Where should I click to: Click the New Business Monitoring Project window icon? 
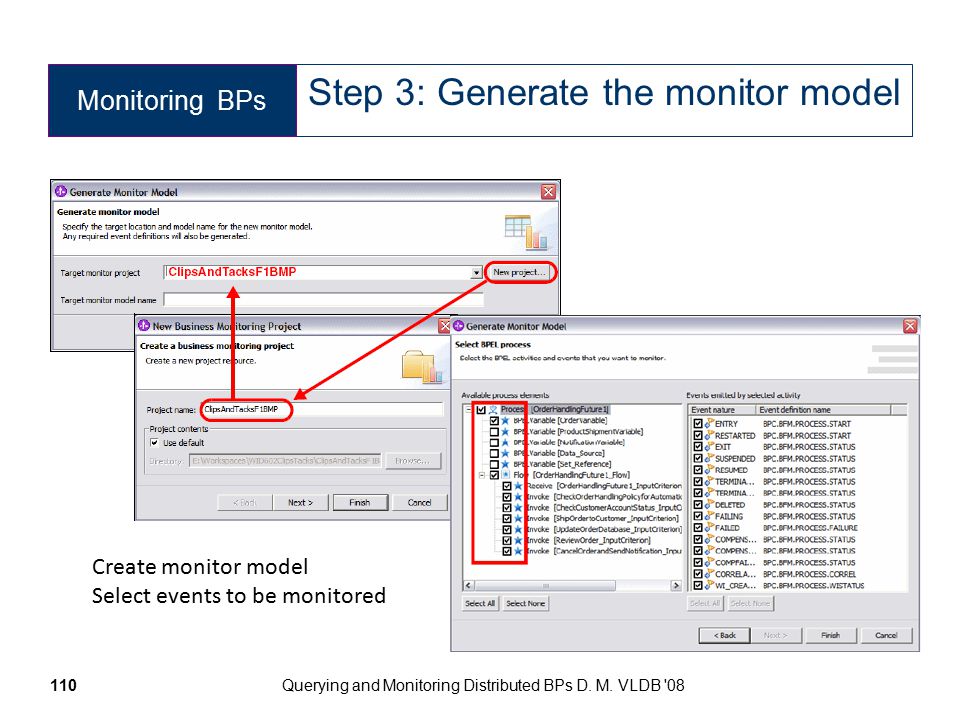click(x=144, y=326)
